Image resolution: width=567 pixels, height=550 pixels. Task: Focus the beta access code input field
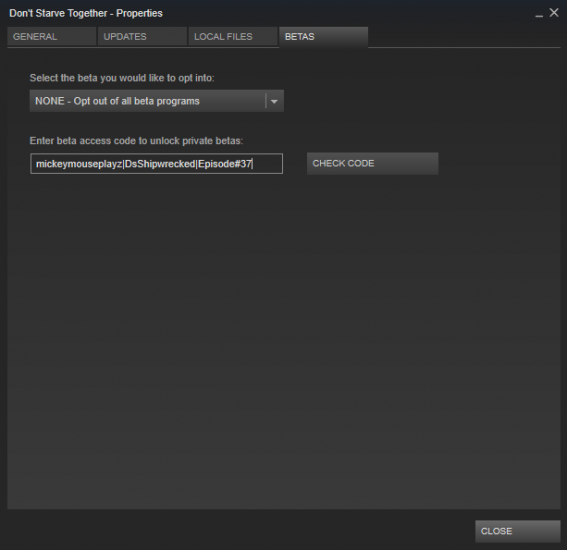(157, 164)
